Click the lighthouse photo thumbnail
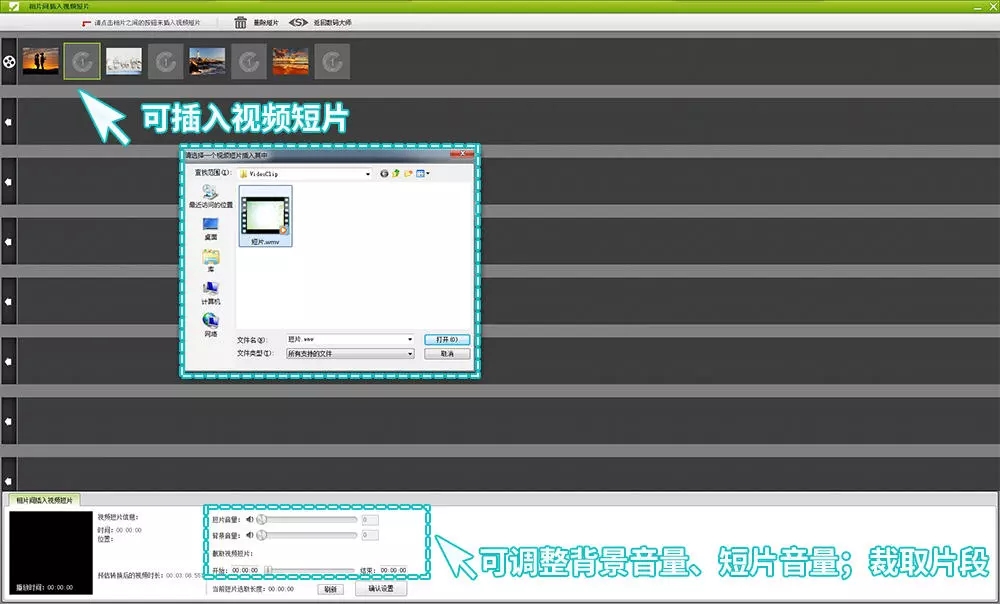This screenshot has width=1000, height=604. tap(207, 61)
